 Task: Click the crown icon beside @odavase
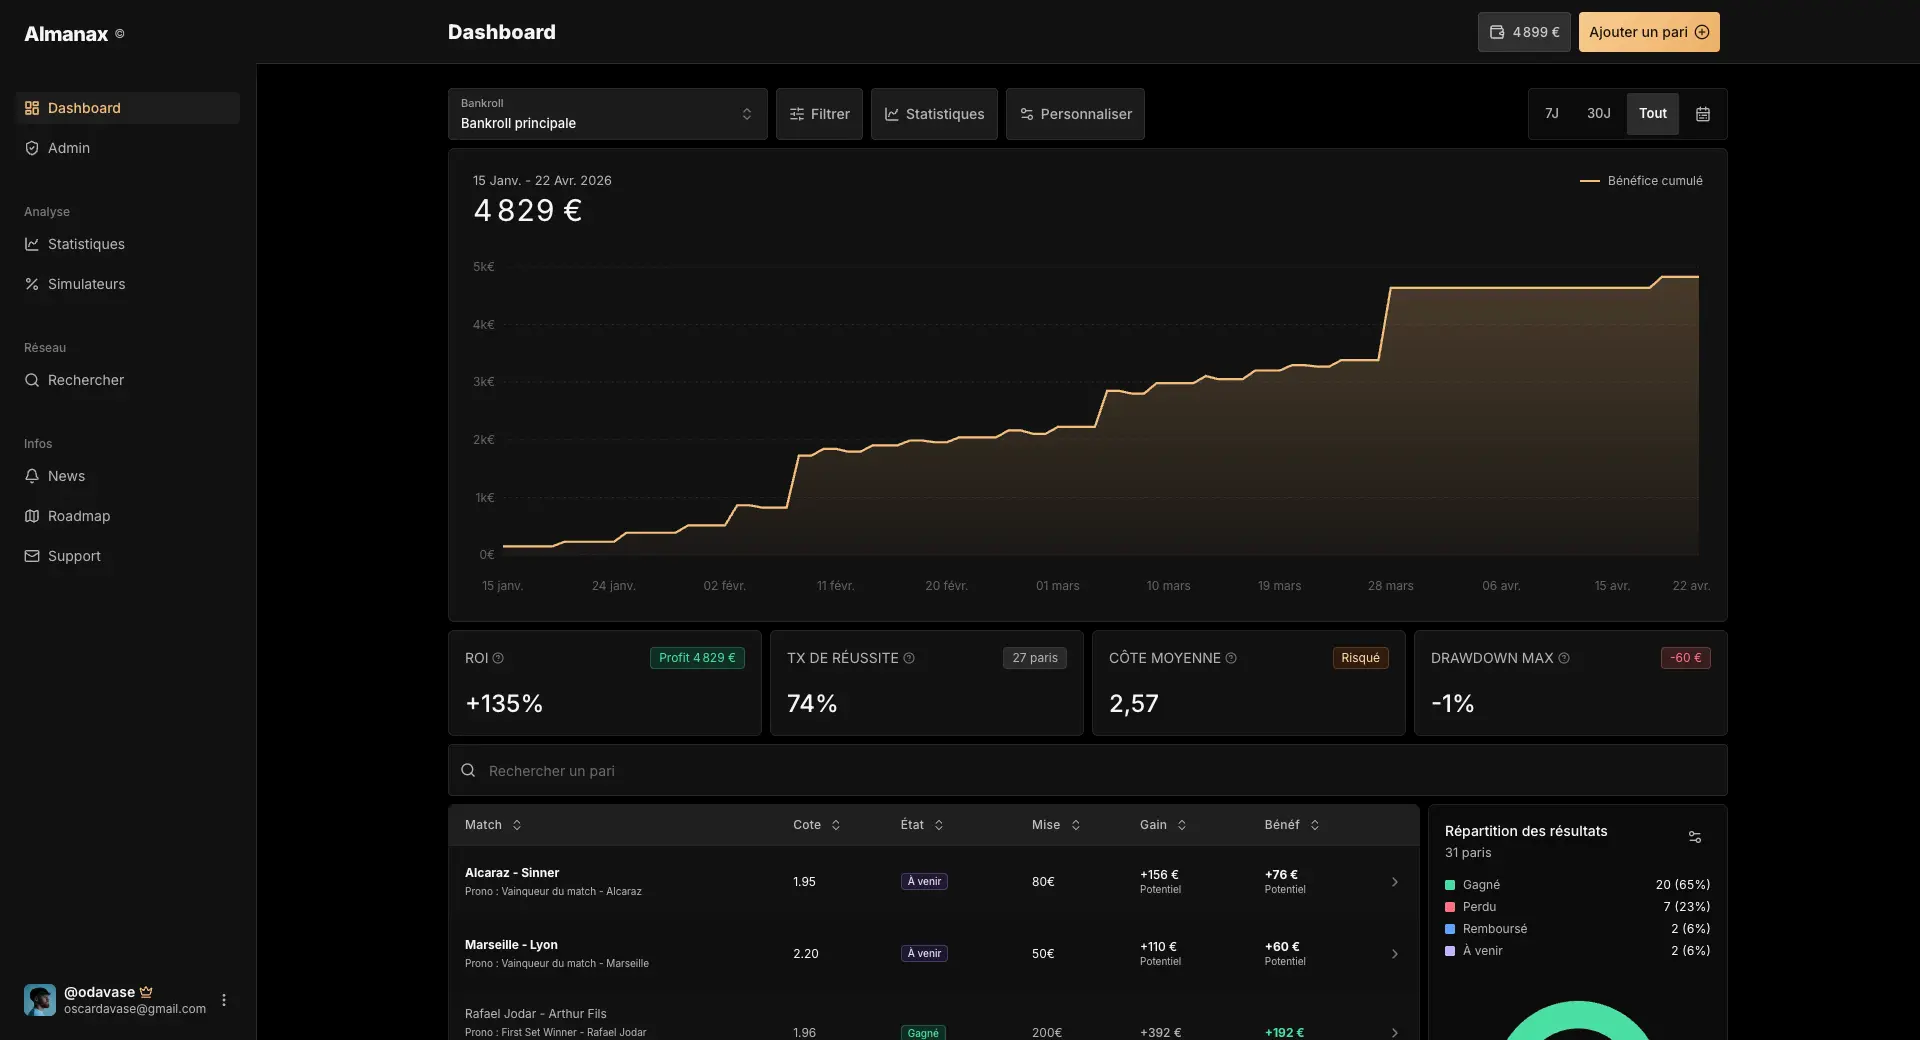pyautogui.click(x=146, y=992)
